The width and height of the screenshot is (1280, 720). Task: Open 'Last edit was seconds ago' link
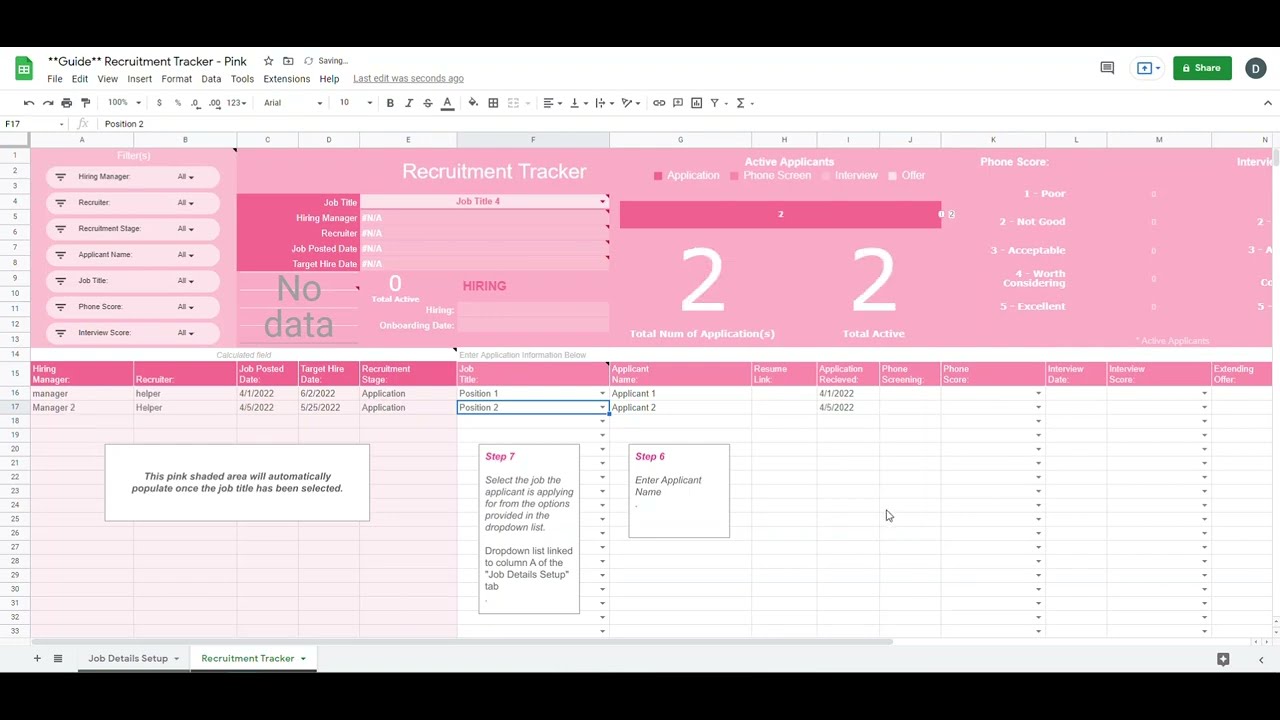tap(408, 79)
